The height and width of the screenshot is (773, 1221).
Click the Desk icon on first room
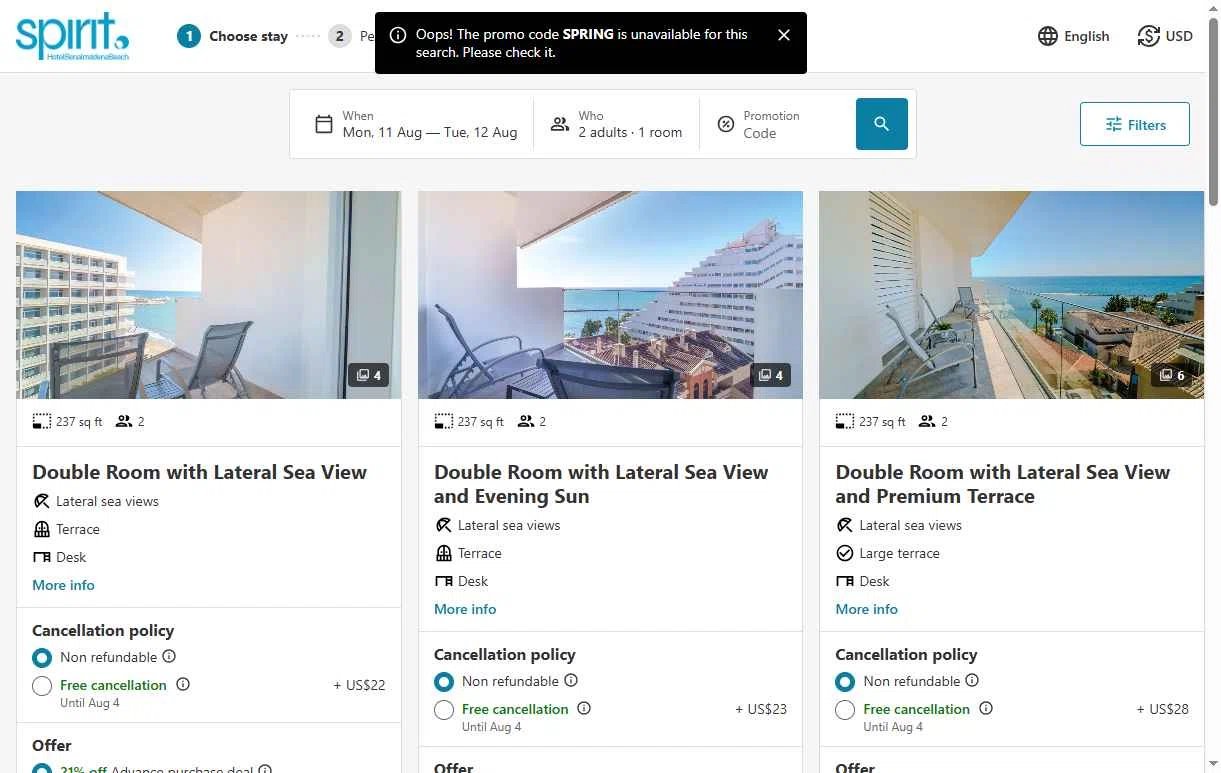[x=41, y=557]
